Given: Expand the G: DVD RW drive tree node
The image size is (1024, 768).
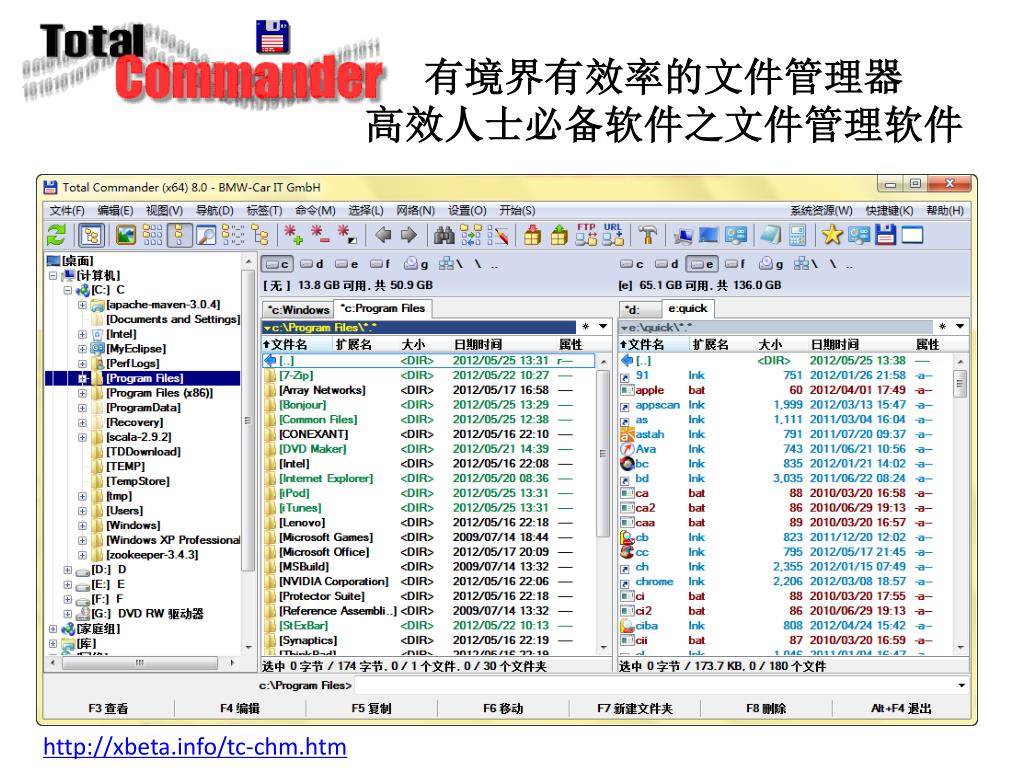Looking at the screenshot, I should pyautogui.click(x=67, y=614).
